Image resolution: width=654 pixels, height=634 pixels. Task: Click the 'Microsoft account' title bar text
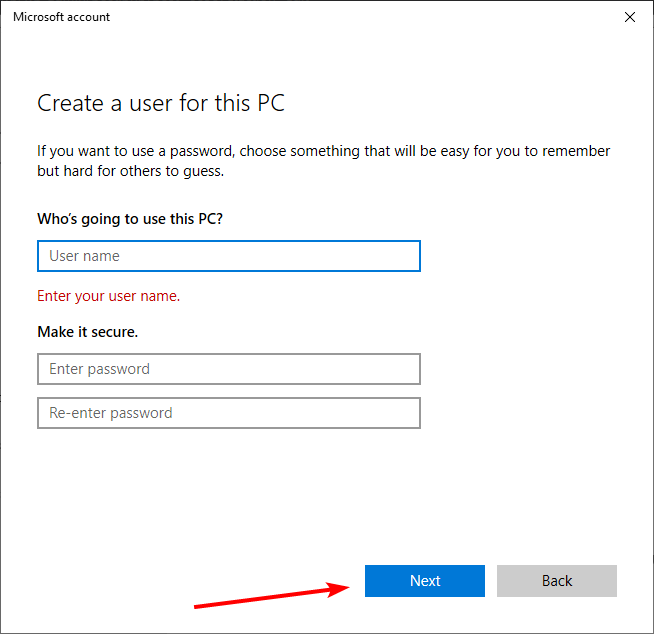pyautogui.click(x=61, y=17)
